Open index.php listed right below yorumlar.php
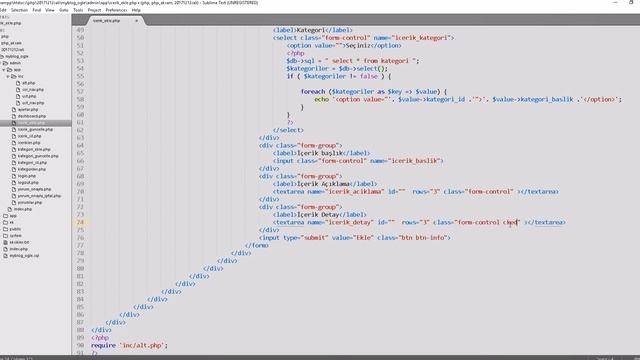640x360 pixels. click(22, 209)
